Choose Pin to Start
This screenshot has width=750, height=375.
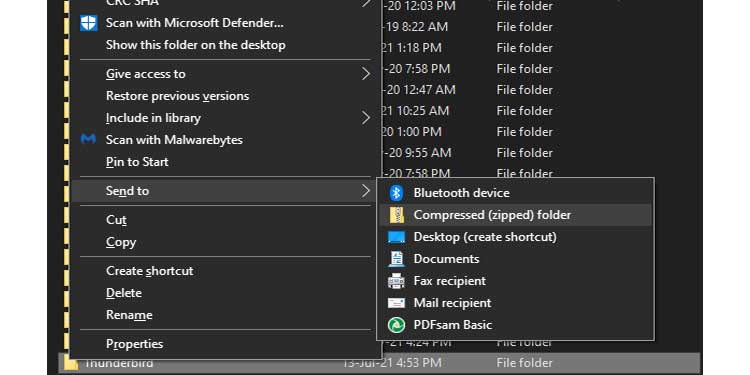click(x=137, y=162)
